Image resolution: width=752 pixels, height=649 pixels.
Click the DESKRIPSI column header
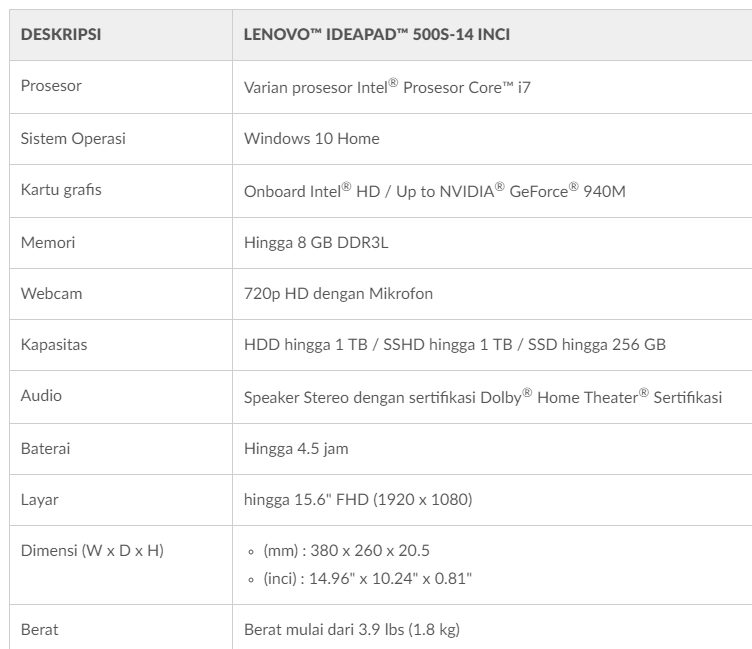(61, 35)
